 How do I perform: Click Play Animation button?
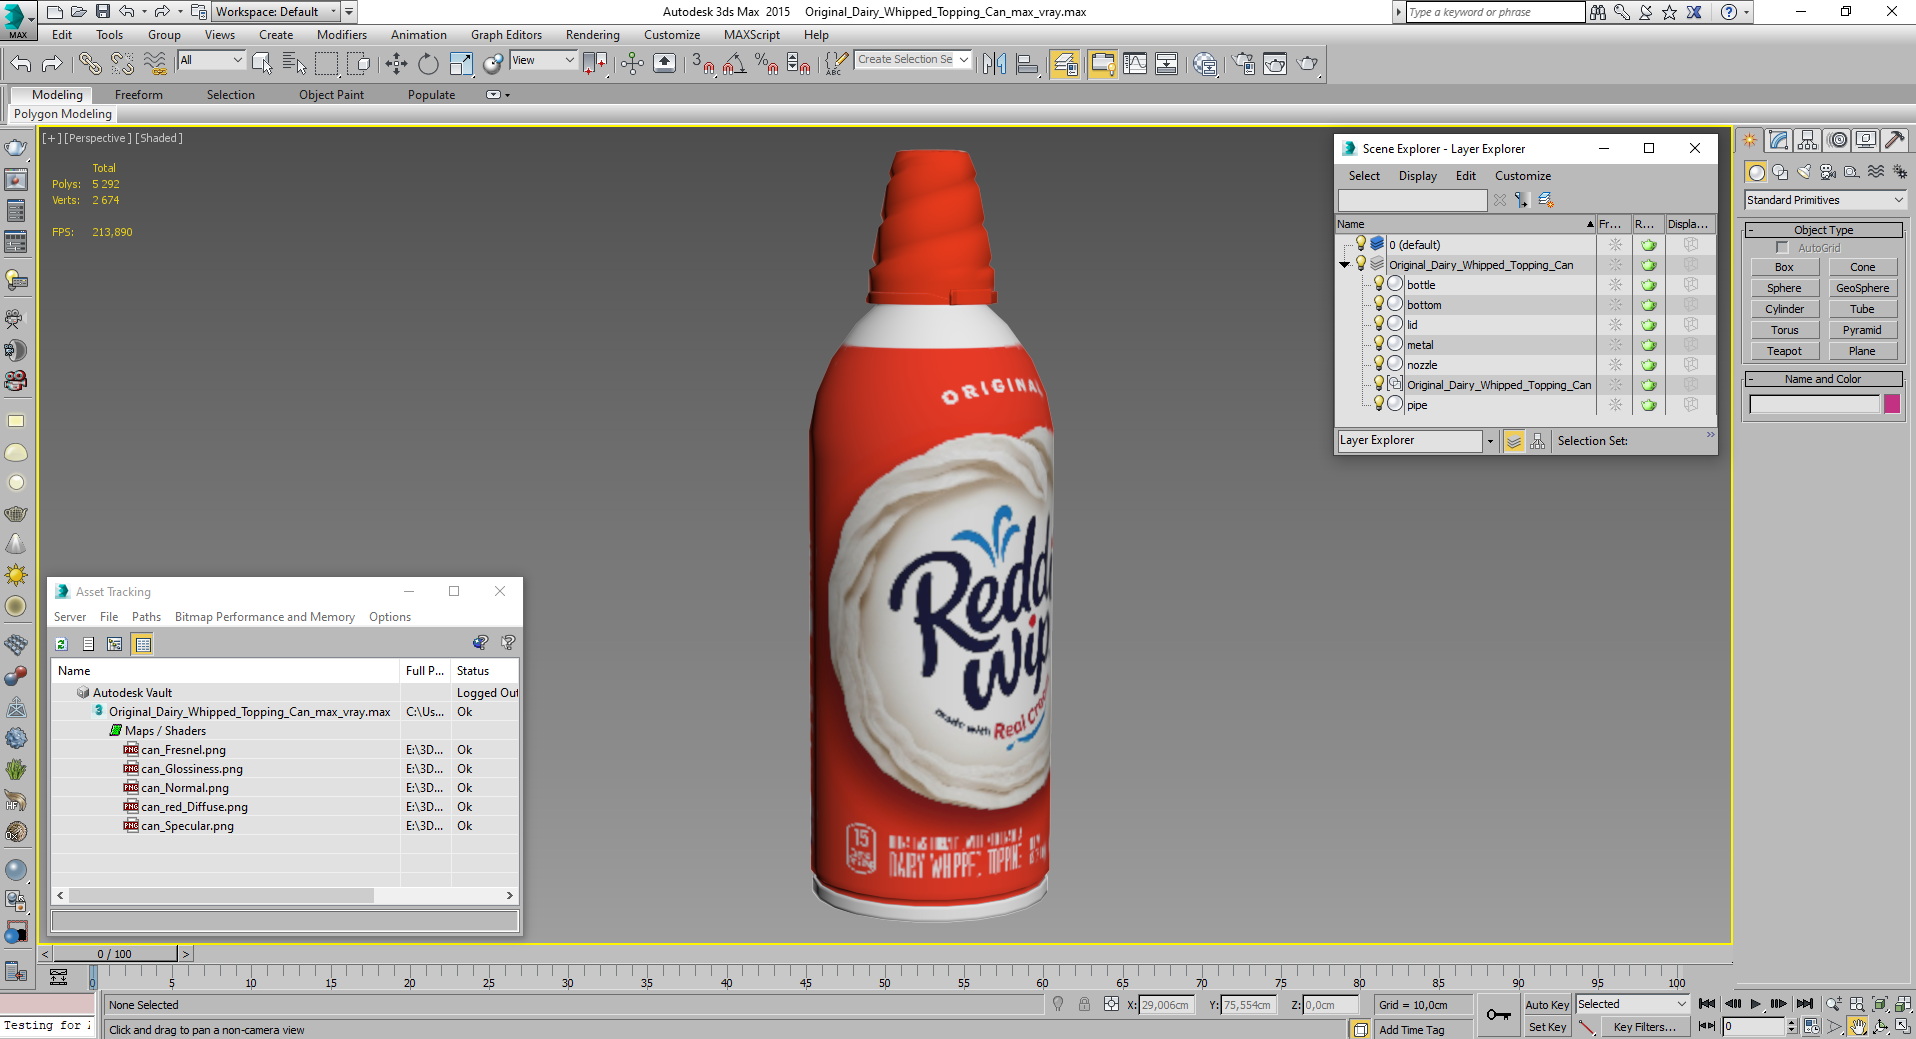tap(1755, 1004)
